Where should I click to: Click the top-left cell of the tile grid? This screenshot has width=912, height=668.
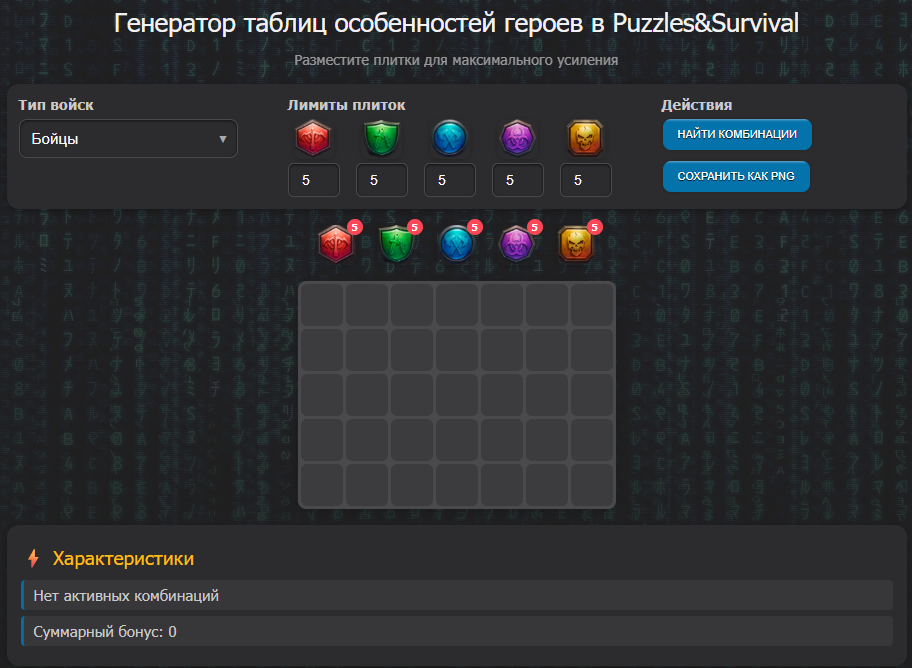click(x=321, y=304)
